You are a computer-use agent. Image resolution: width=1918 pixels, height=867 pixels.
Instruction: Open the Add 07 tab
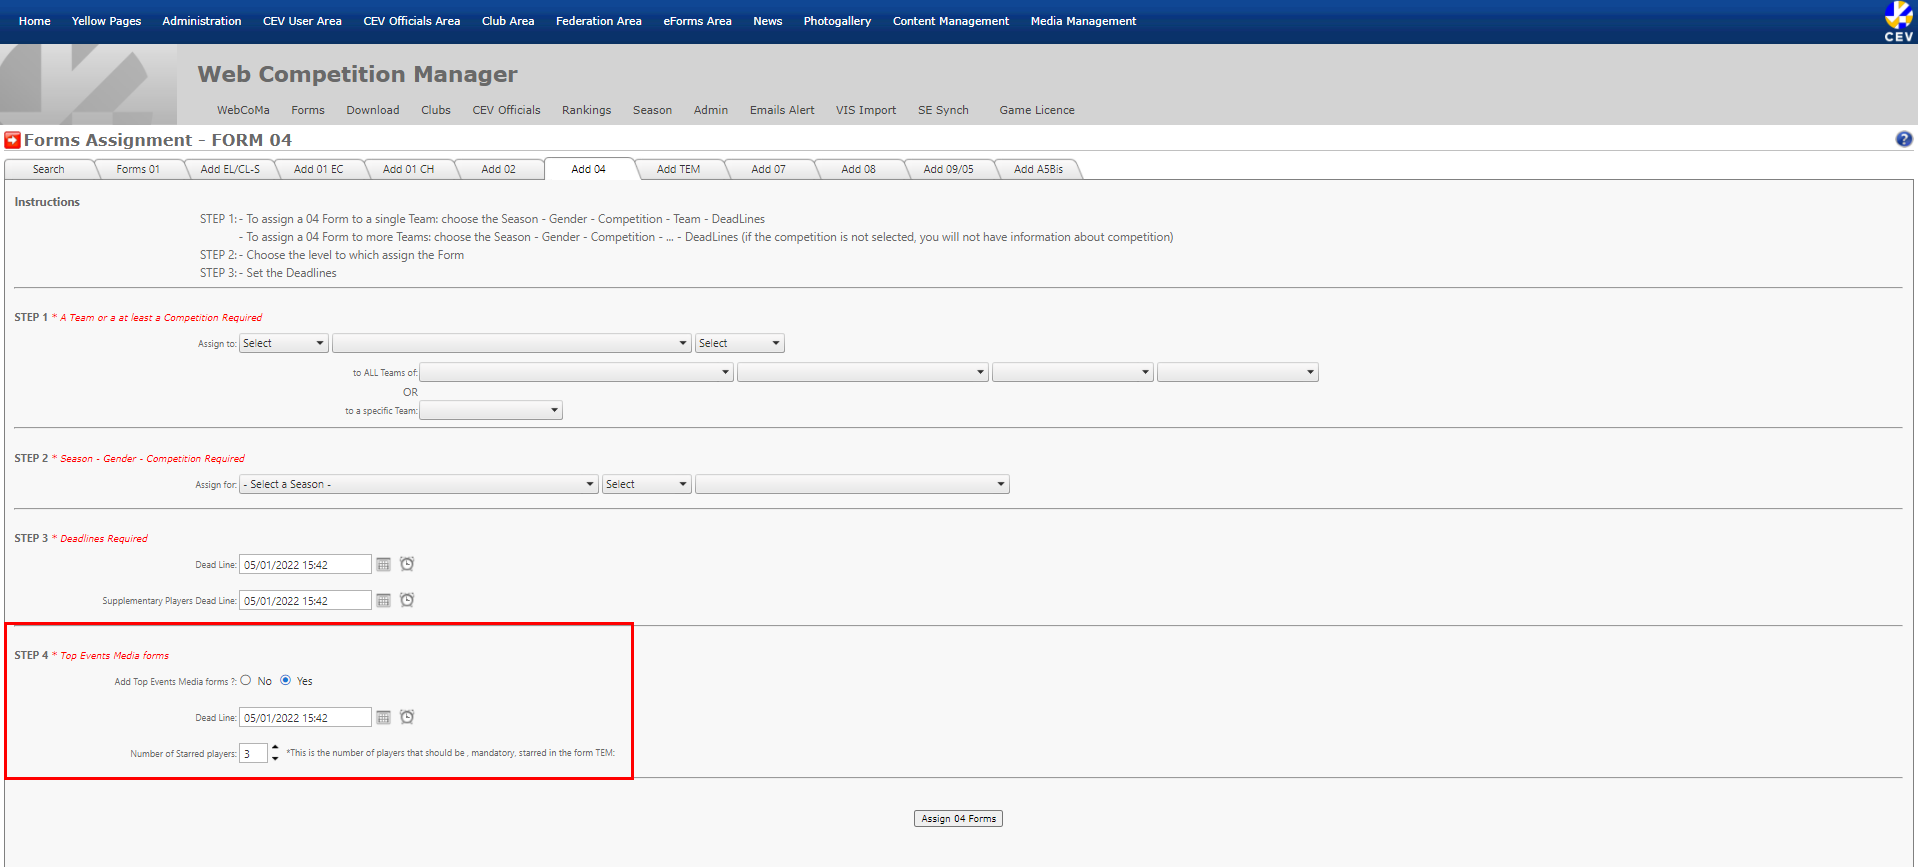pos(768,169)
